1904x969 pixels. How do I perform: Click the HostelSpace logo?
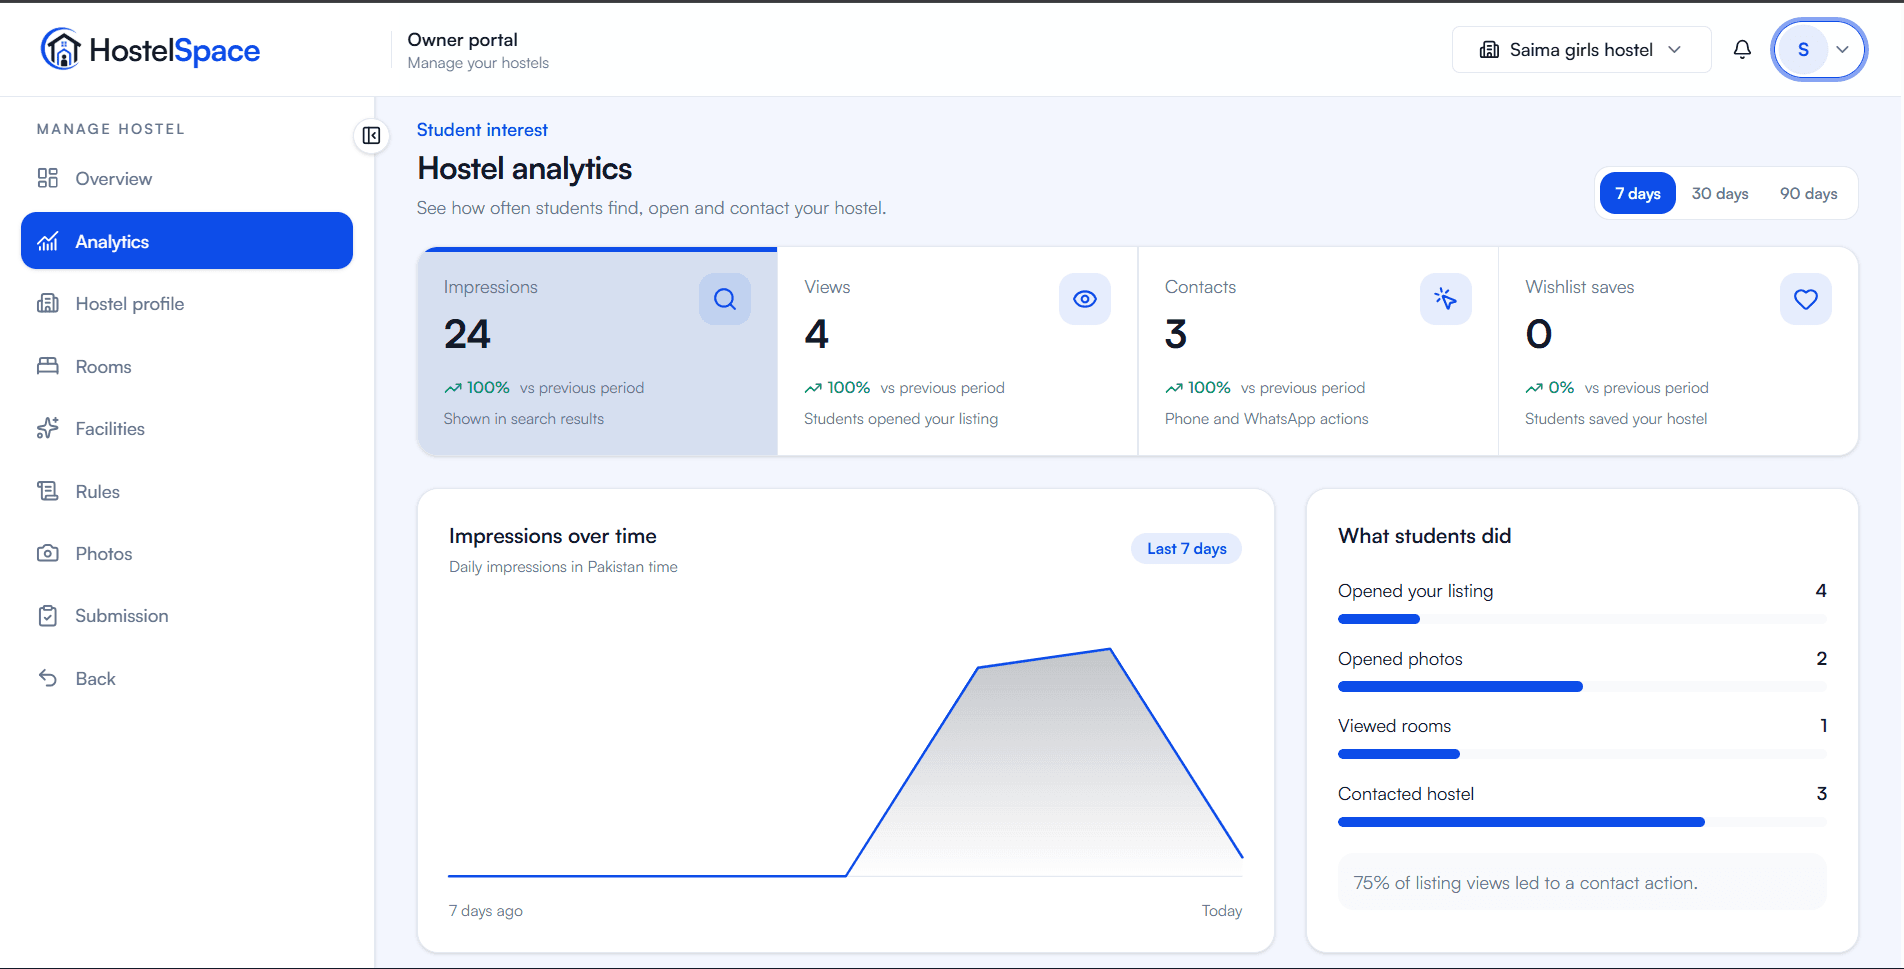coord(150,49)
